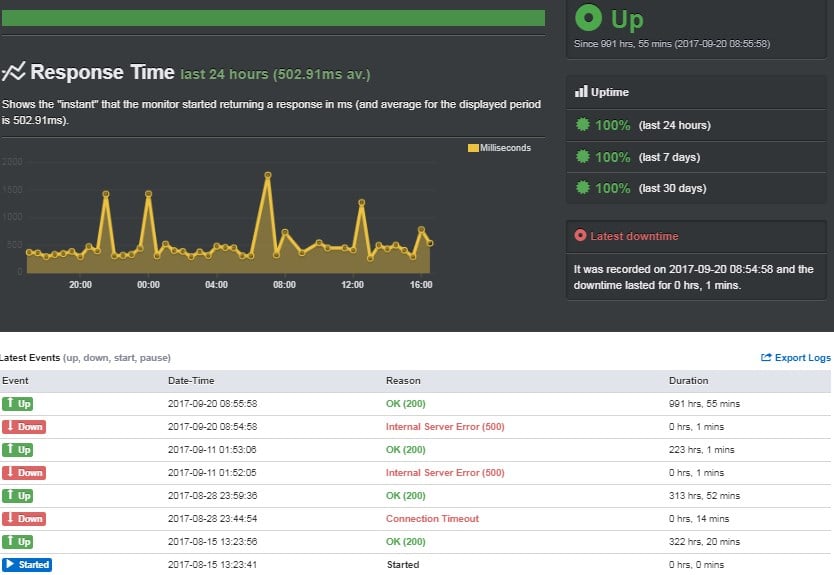Click the Duration column header

pos(688,380)
